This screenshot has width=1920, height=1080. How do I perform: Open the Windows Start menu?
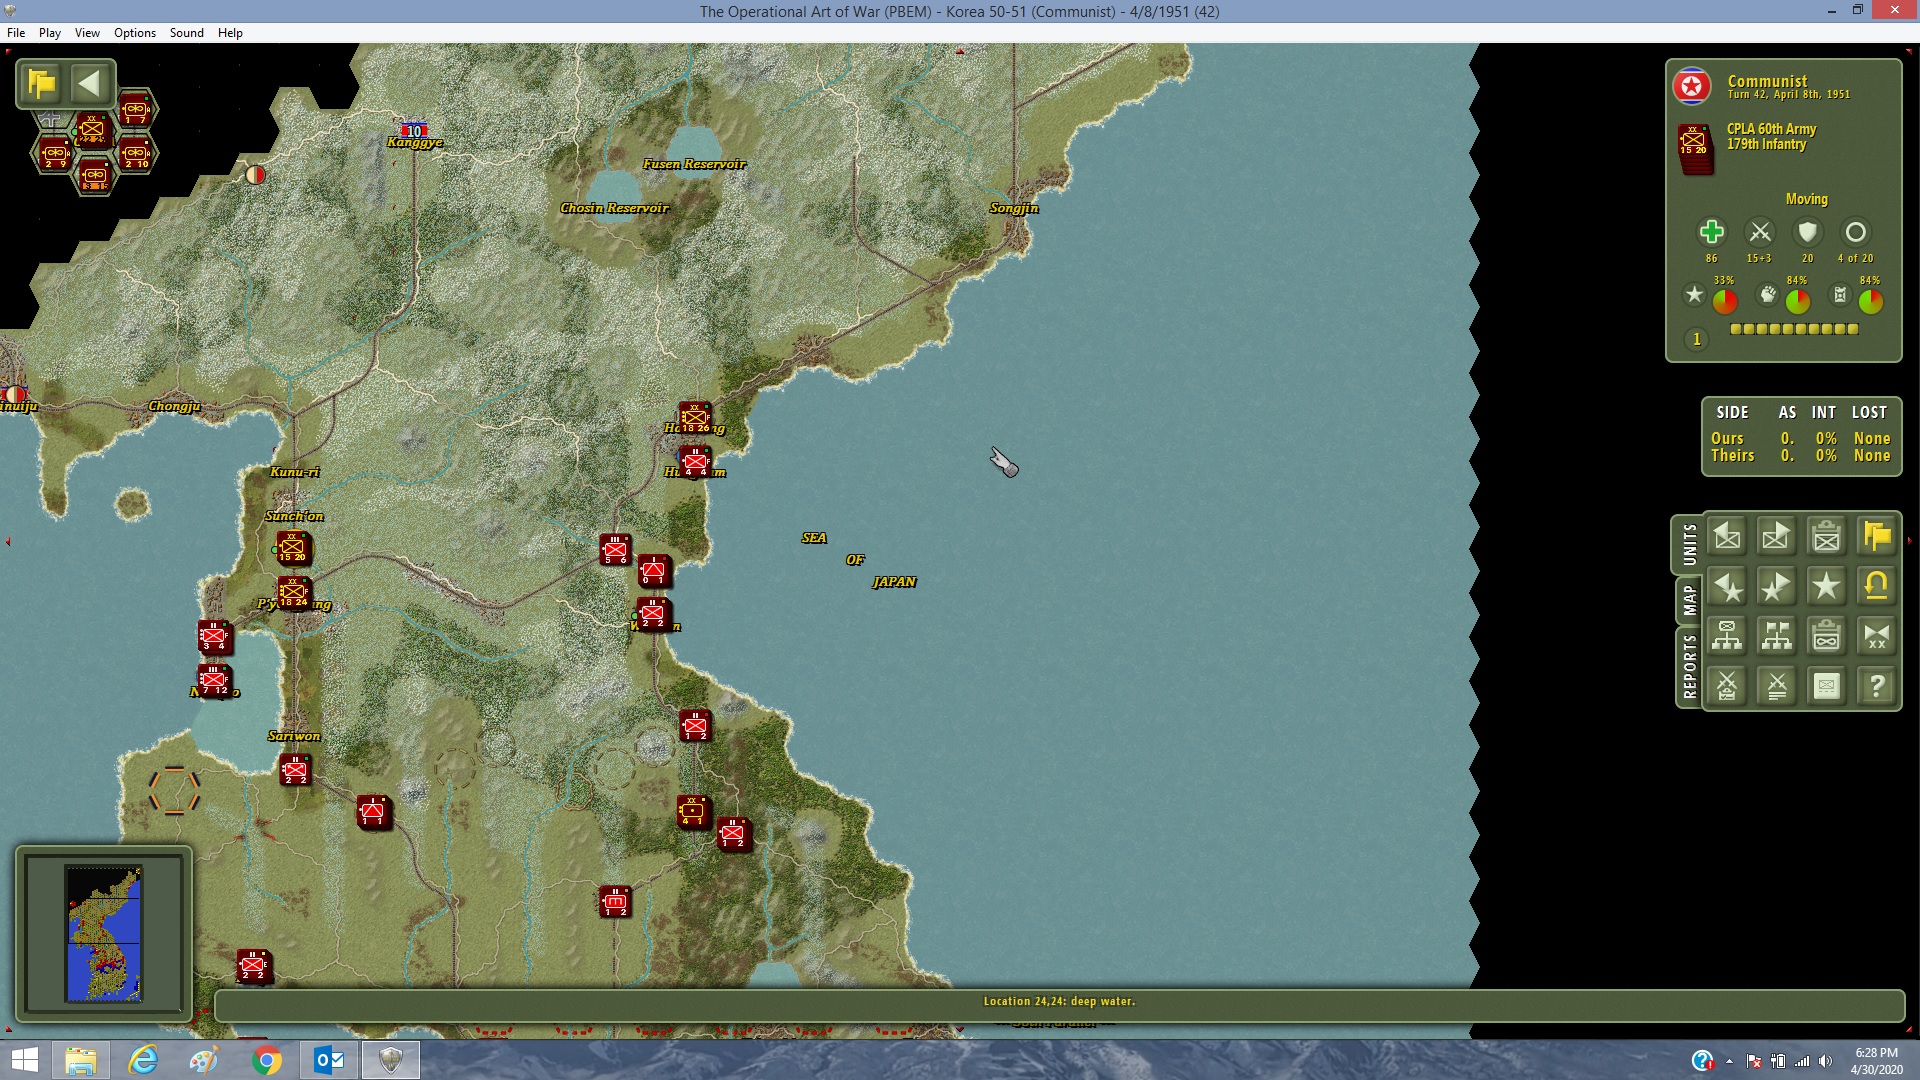[x=24, y=1060]
